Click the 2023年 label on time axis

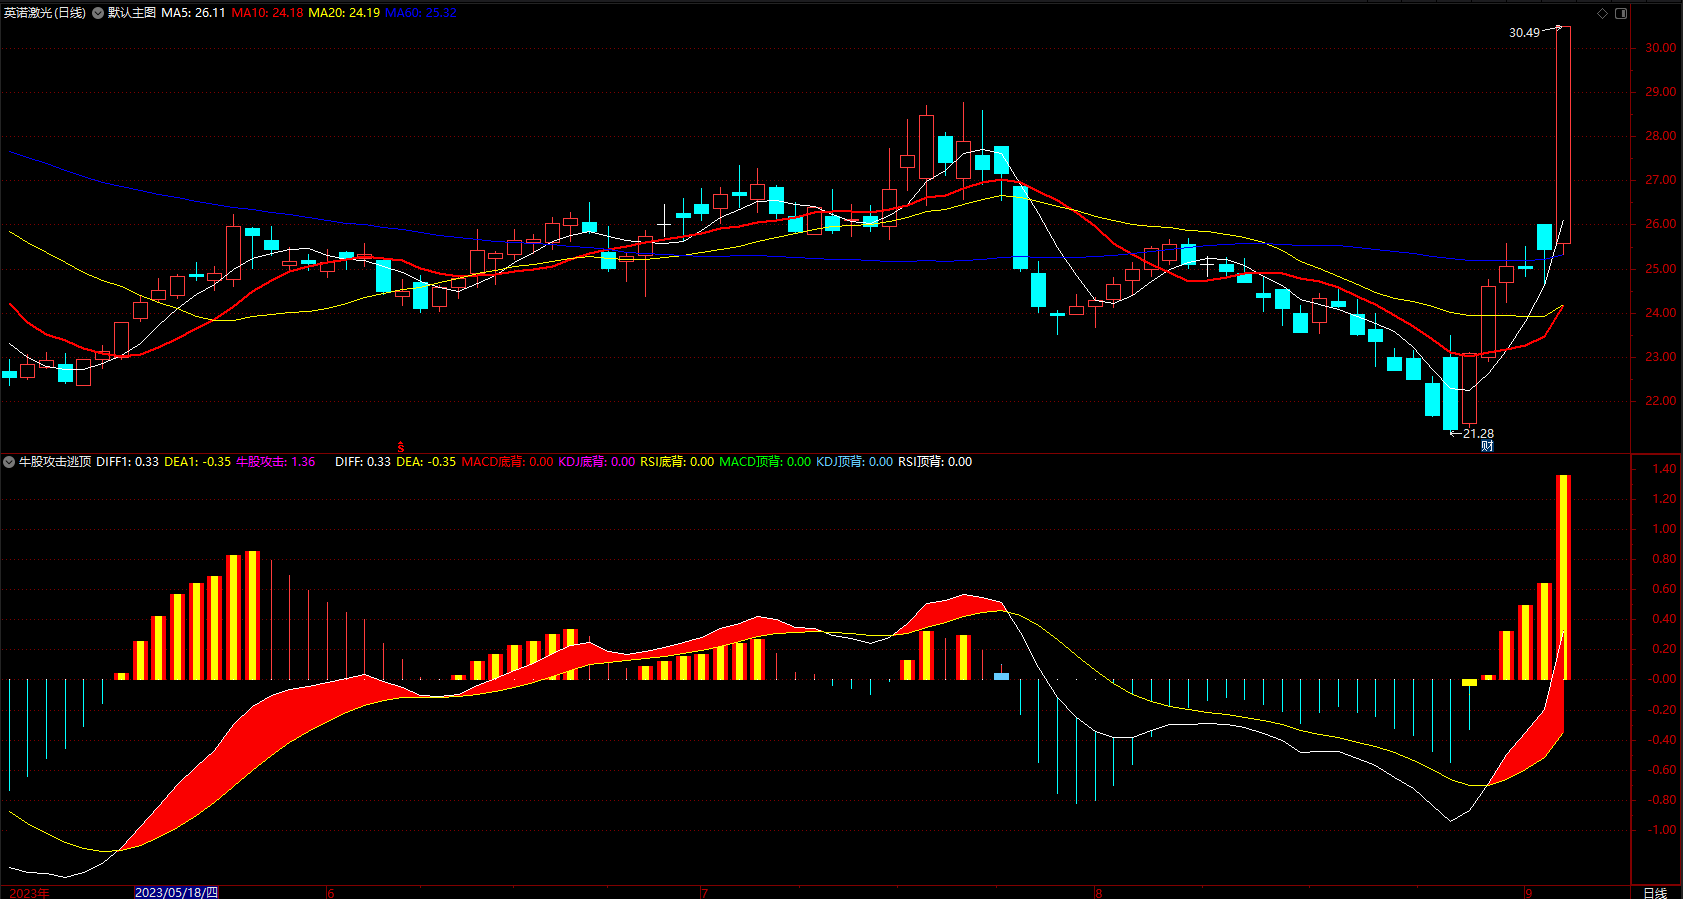click(29, 893)
